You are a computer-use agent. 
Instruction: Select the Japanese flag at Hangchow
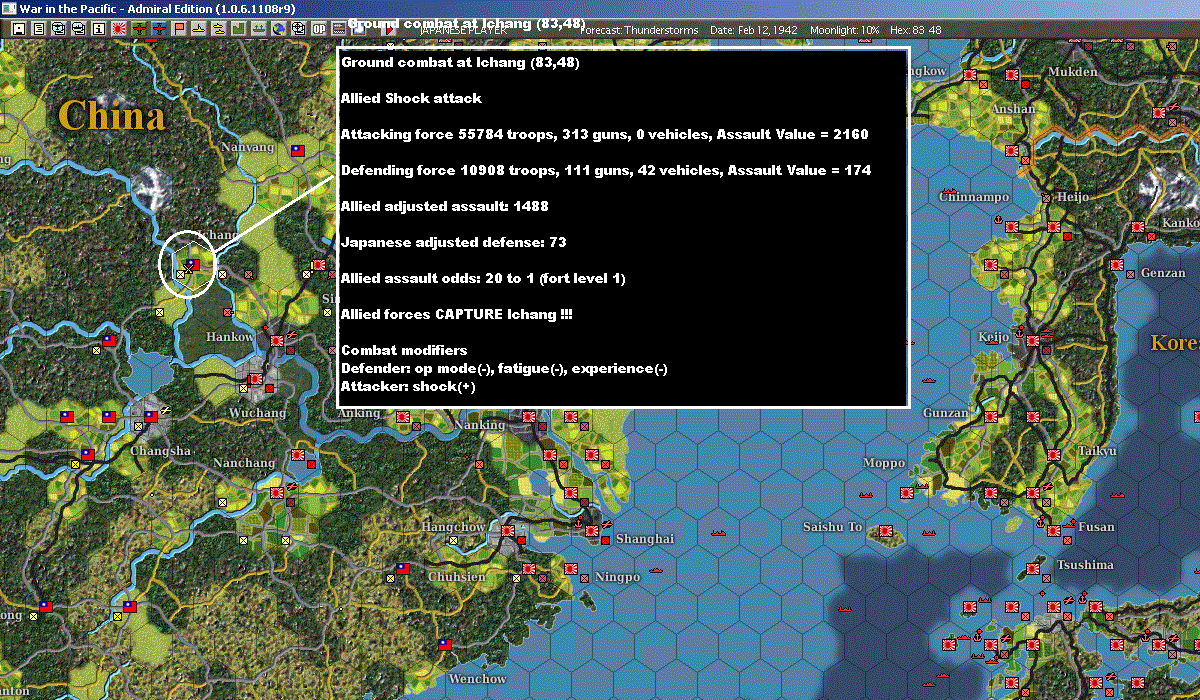[x=507, y=530]
